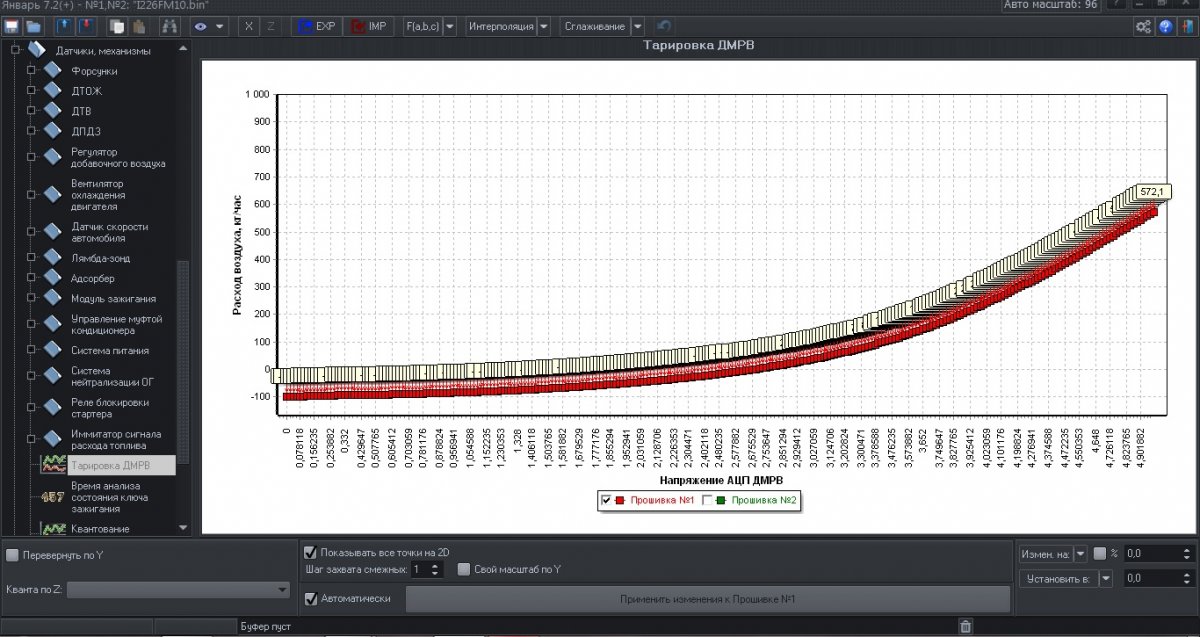Expand Иммитатор сигнала расхода топлива node
This screenshot has height=637, width=1200.
[31, 439]
